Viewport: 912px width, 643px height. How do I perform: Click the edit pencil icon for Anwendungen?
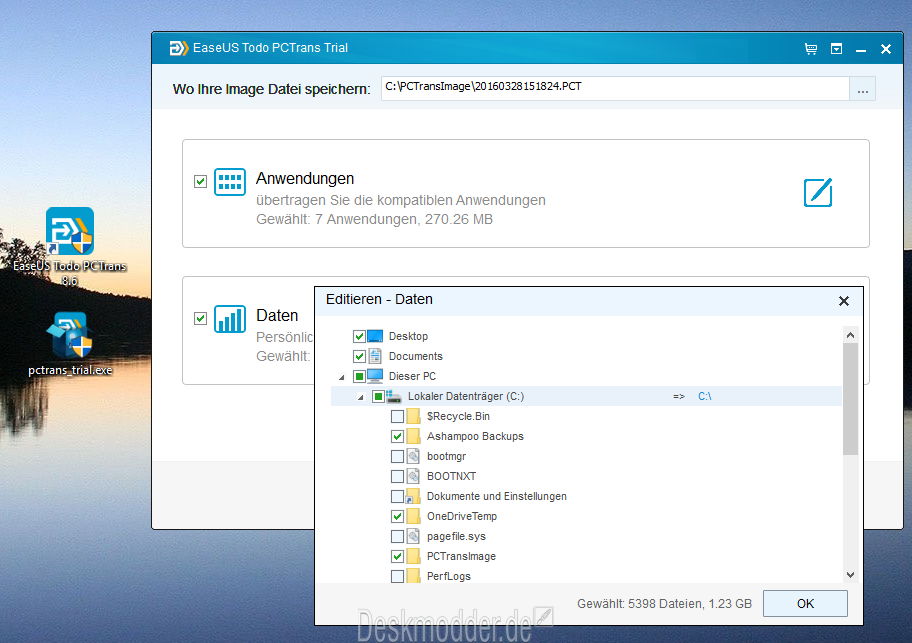click(818, 192)
